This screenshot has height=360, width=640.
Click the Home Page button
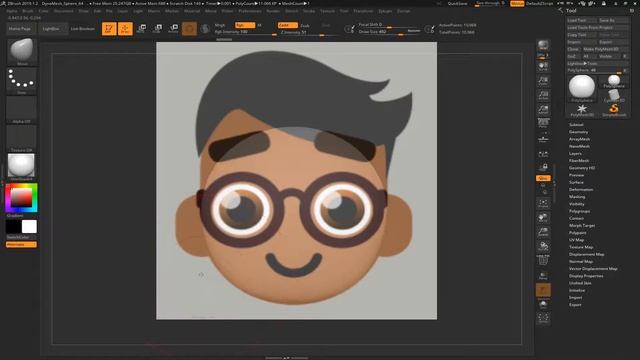pyautogui.click(x=20, y=29)
